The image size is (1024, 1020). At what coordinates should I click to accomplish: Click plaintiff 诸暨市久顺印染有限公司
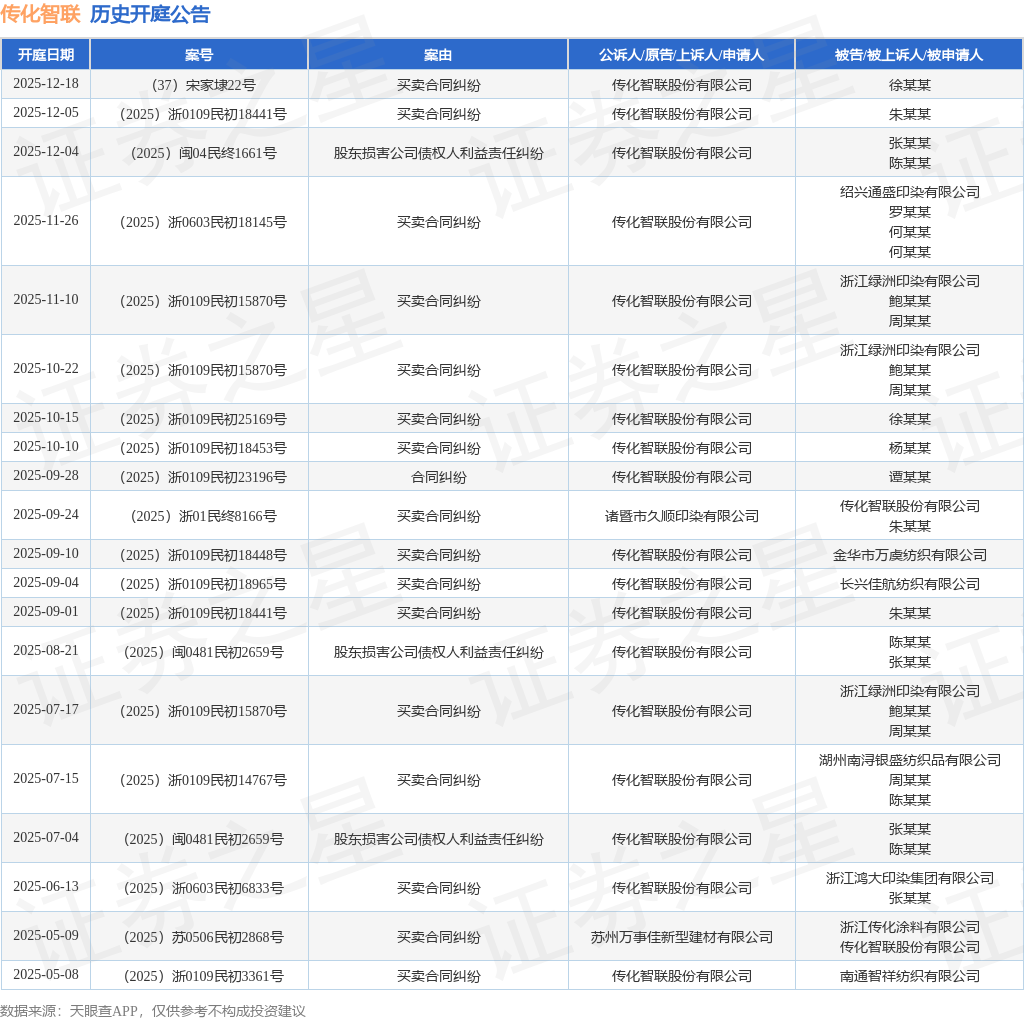click(682, 517)
